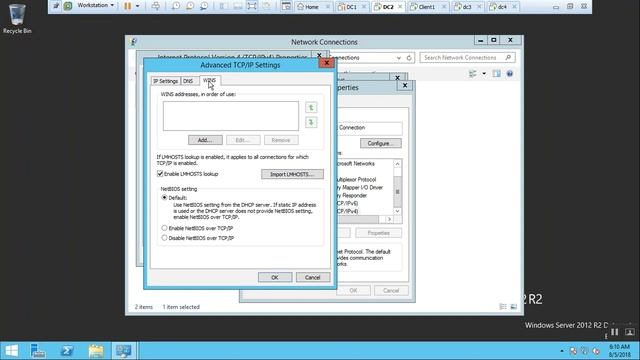Click the Import LMHOSTS... button
Viewport: 640px width, 360px height.
292,174
